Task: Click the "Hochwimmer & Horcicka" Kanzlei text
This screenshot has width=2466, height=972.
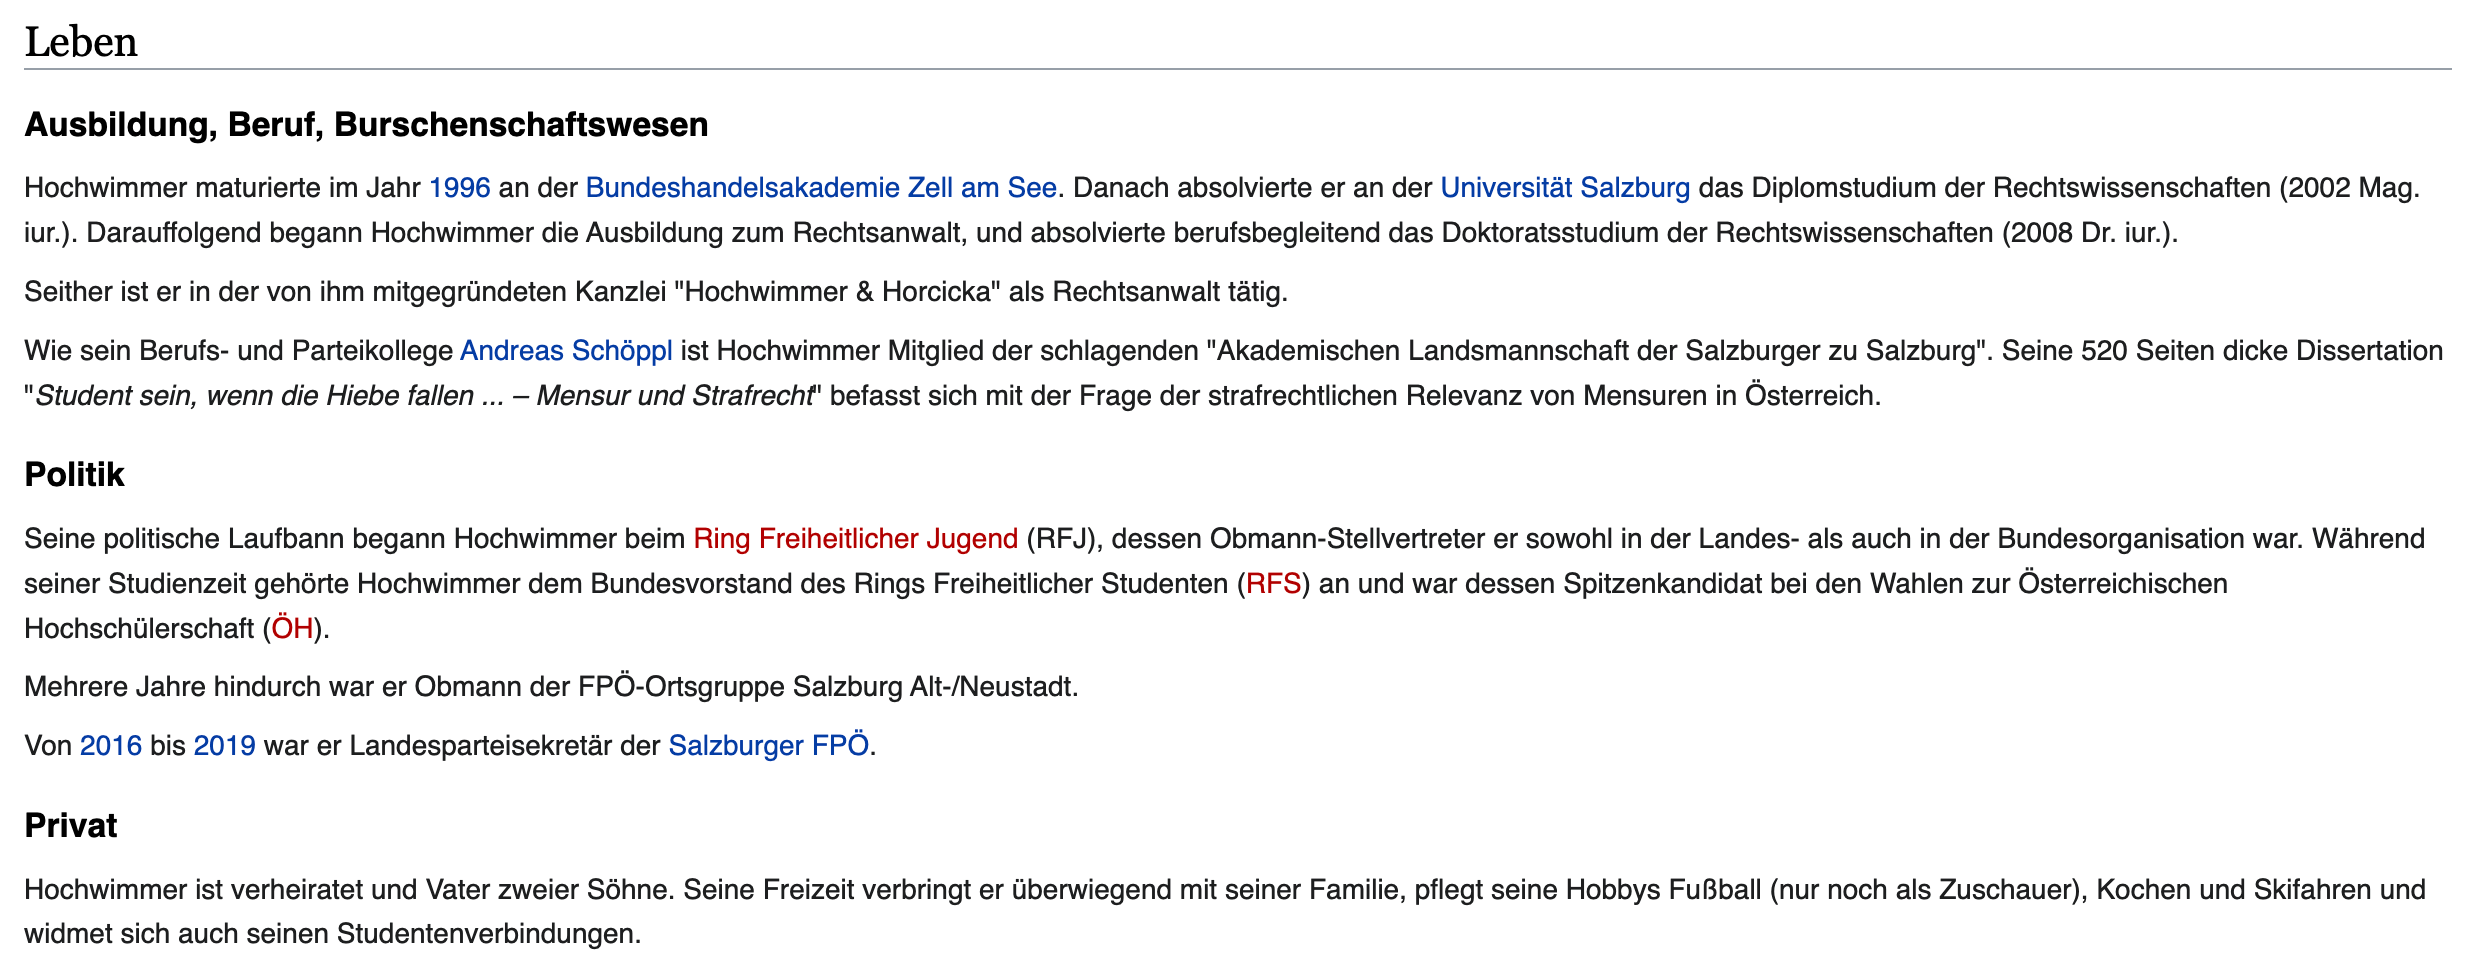Action: pos(838,292)
